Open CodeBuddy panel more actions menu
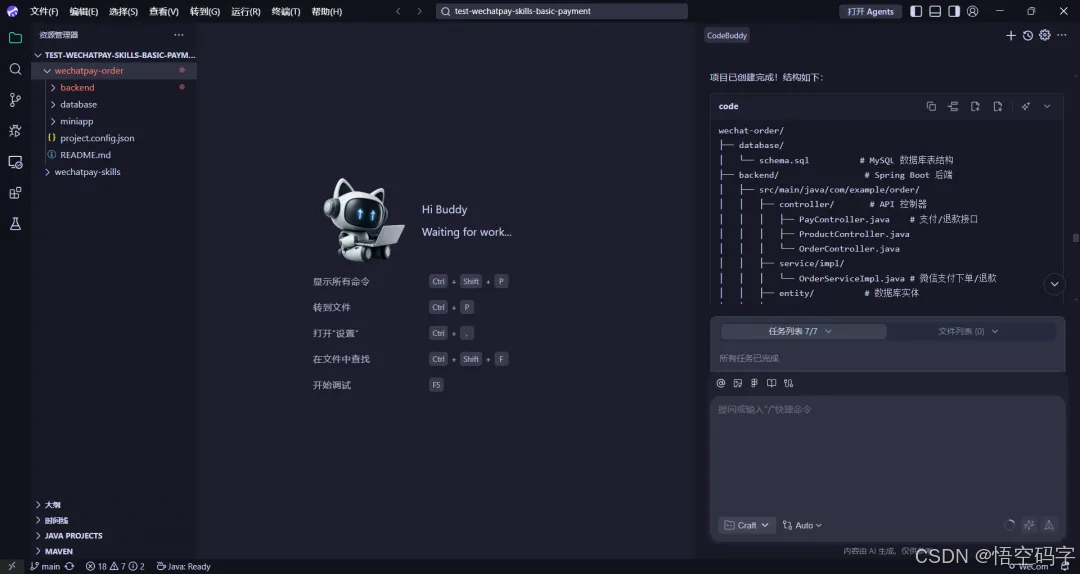 click(x=1062, y=35)
